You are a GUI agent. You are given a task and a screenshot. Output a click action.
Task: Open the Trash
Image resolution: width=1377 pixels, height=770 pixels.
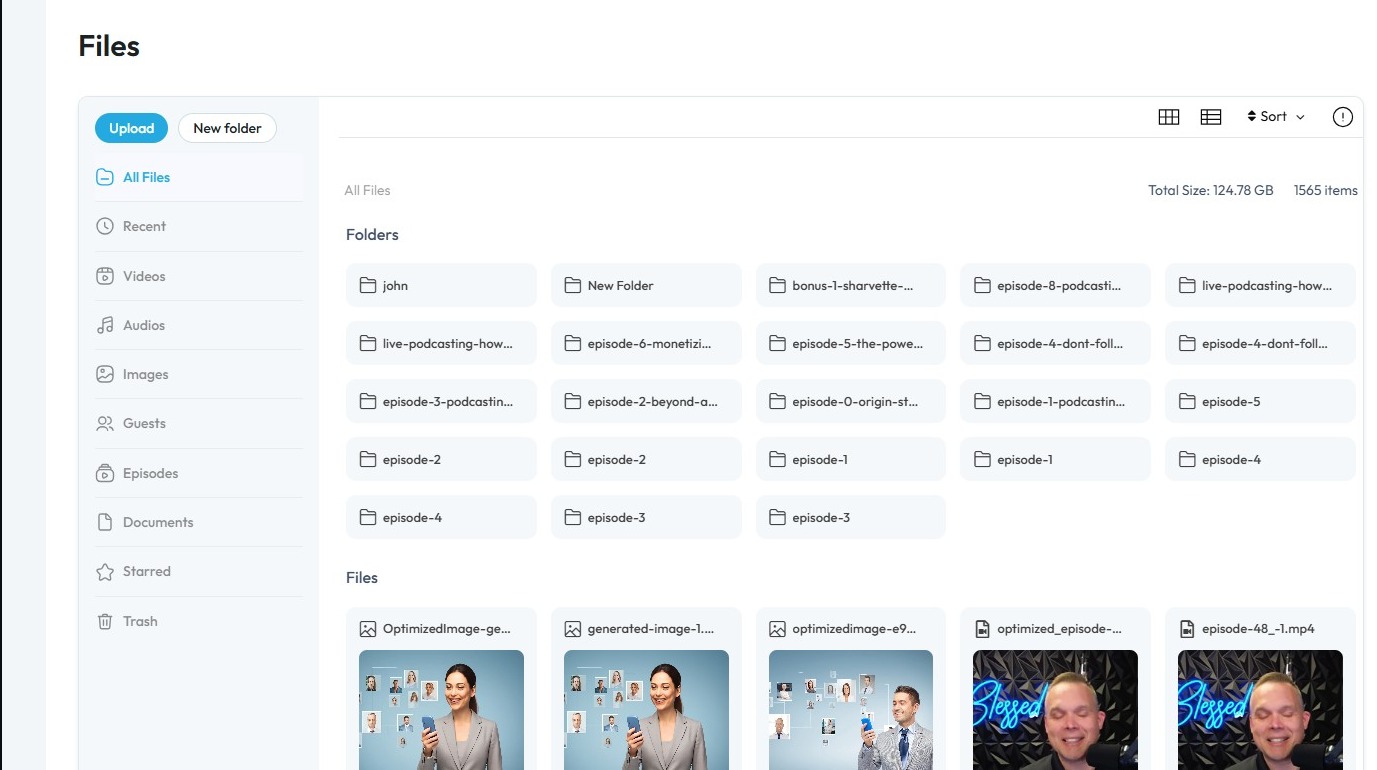point(199,621)
